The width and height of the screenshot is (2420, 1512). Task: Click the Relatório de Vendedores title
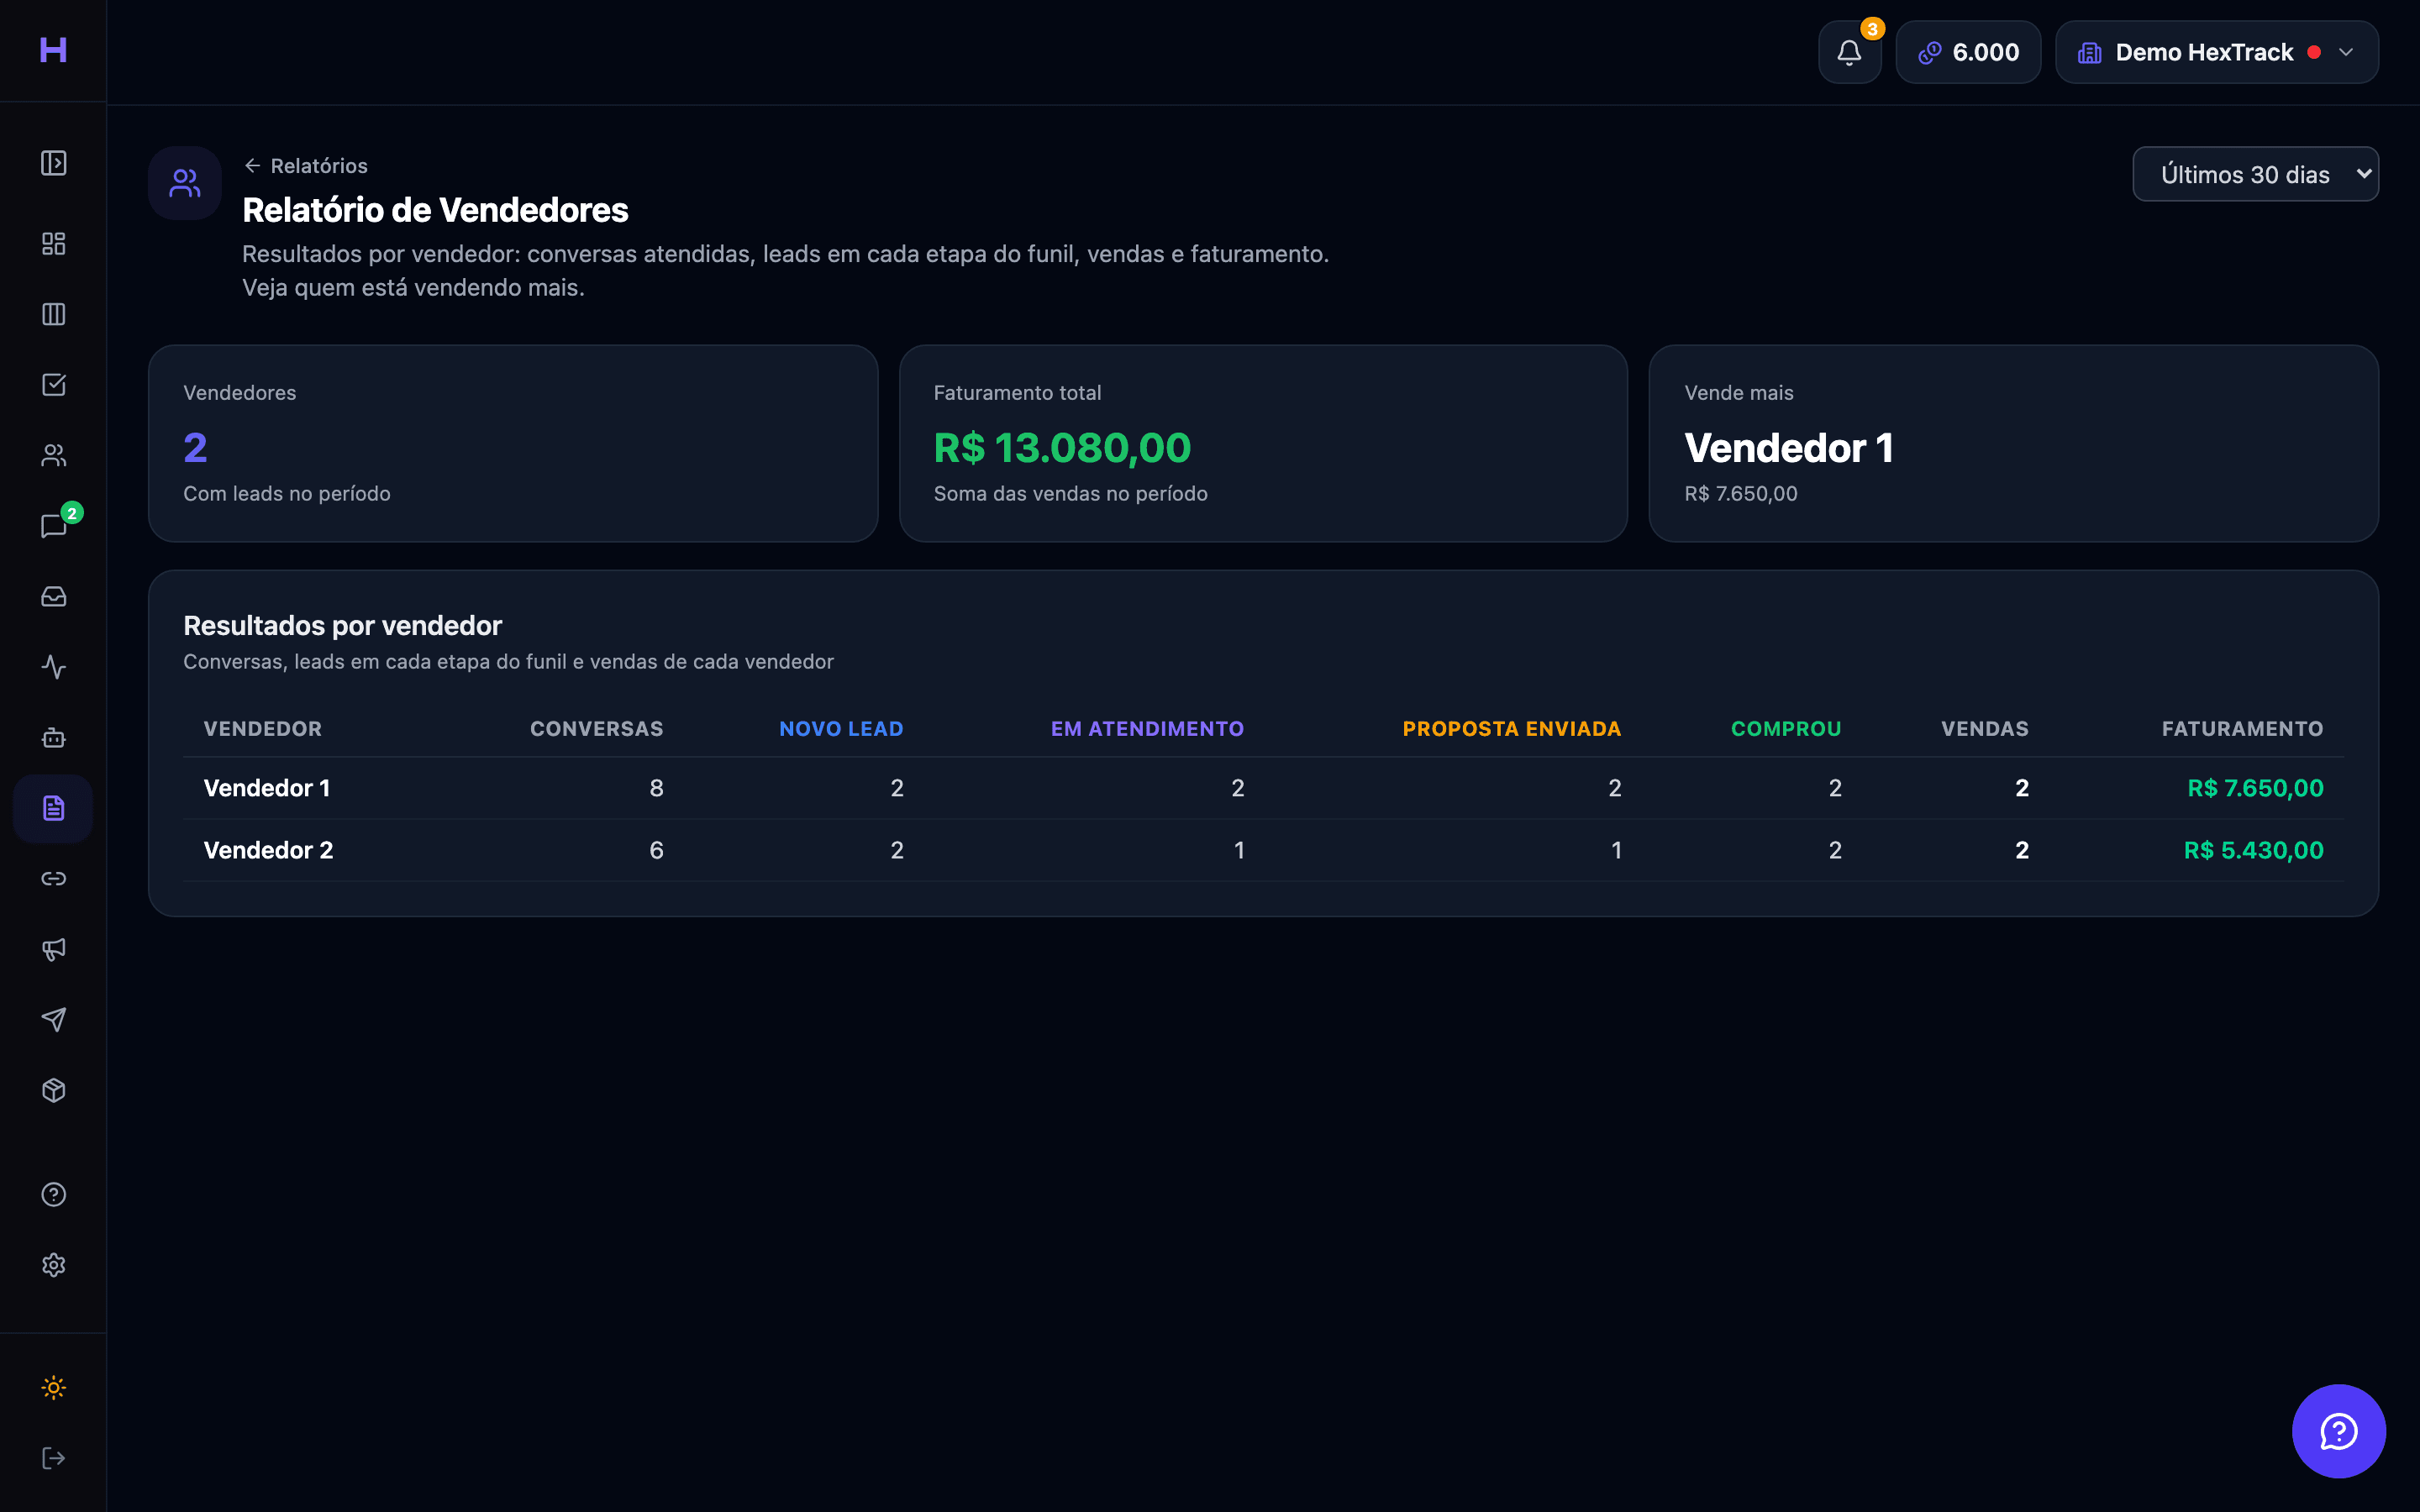click(x=435, y=210)
